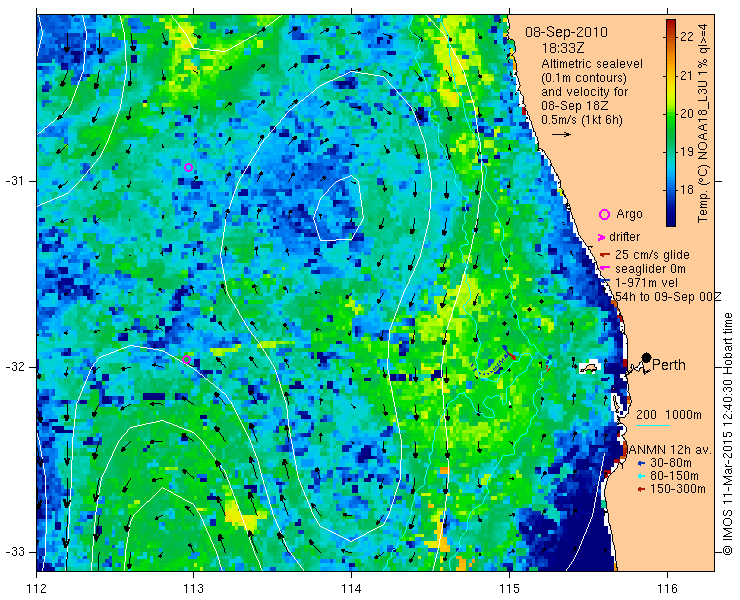
Task: Click the 25 cm/s glide red legend marker
Action: [x=605, y=255]
